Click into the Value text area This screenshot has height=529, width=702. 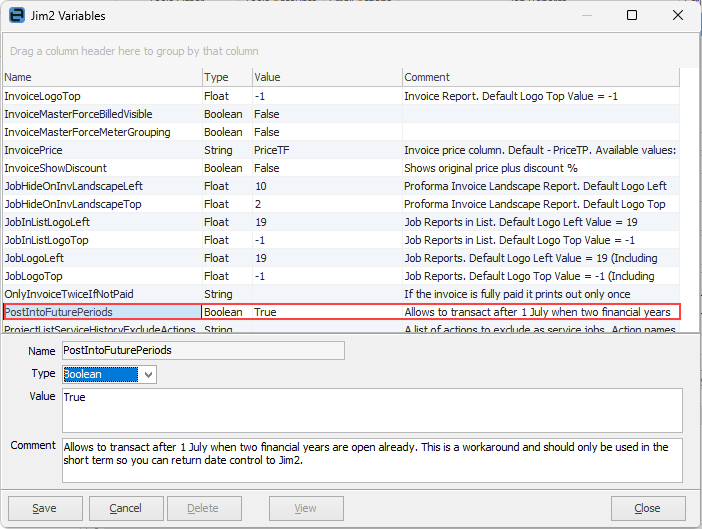click(372, 410)
